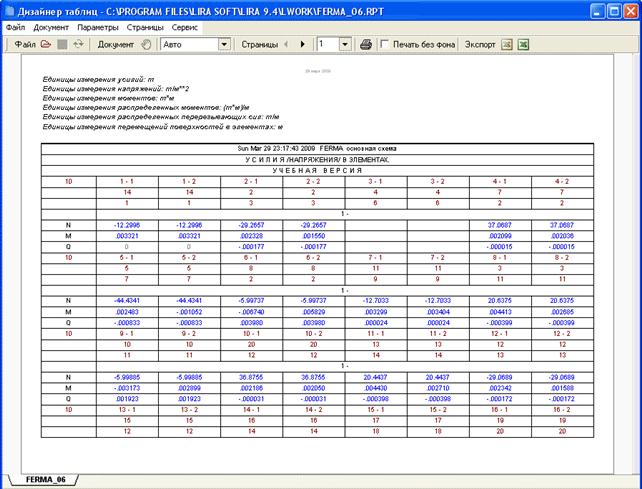Image resolution: width=642 pixels, height=489 pixels.
Task: Click the value '.001588' in M row
Action: coord(562,388)
